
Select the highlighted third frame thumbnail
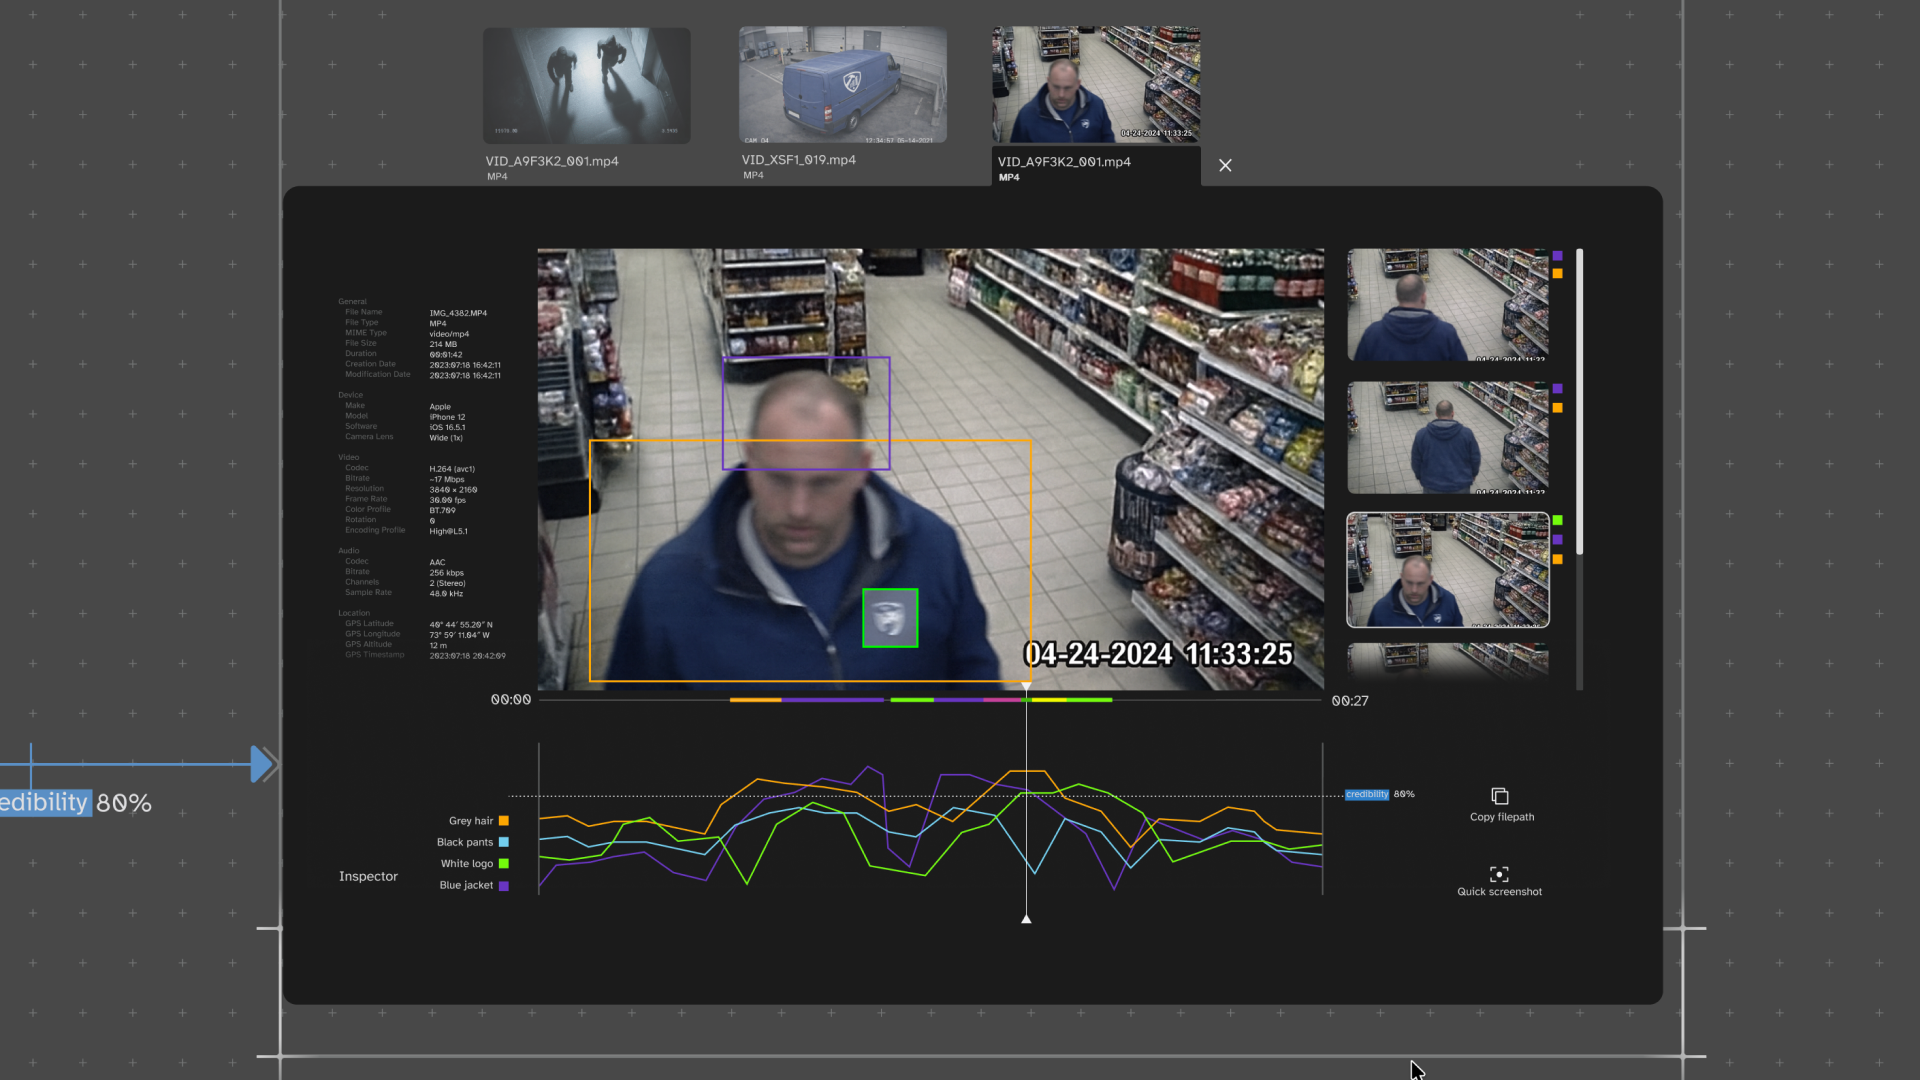[x=1447, y=570]
